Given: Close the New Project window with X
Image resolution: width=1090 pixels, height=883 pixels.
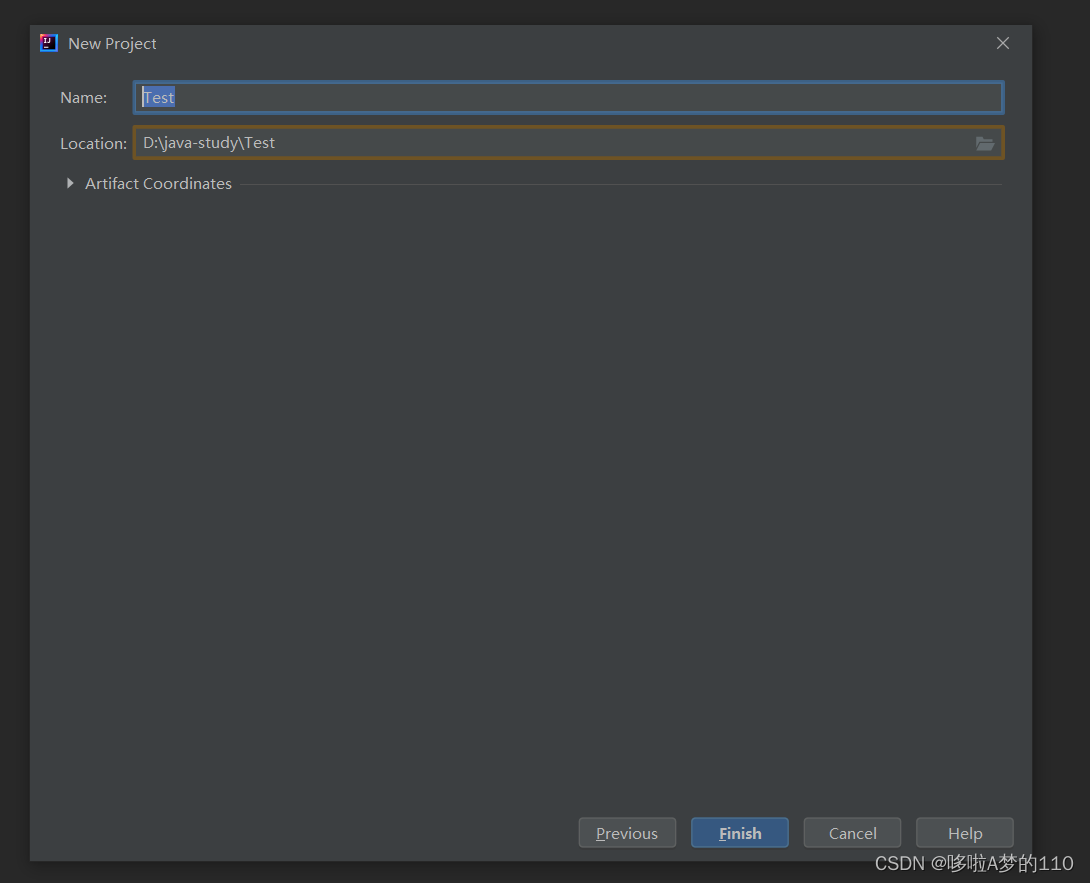Looking at the screenshot, I should pos(1002,43).
